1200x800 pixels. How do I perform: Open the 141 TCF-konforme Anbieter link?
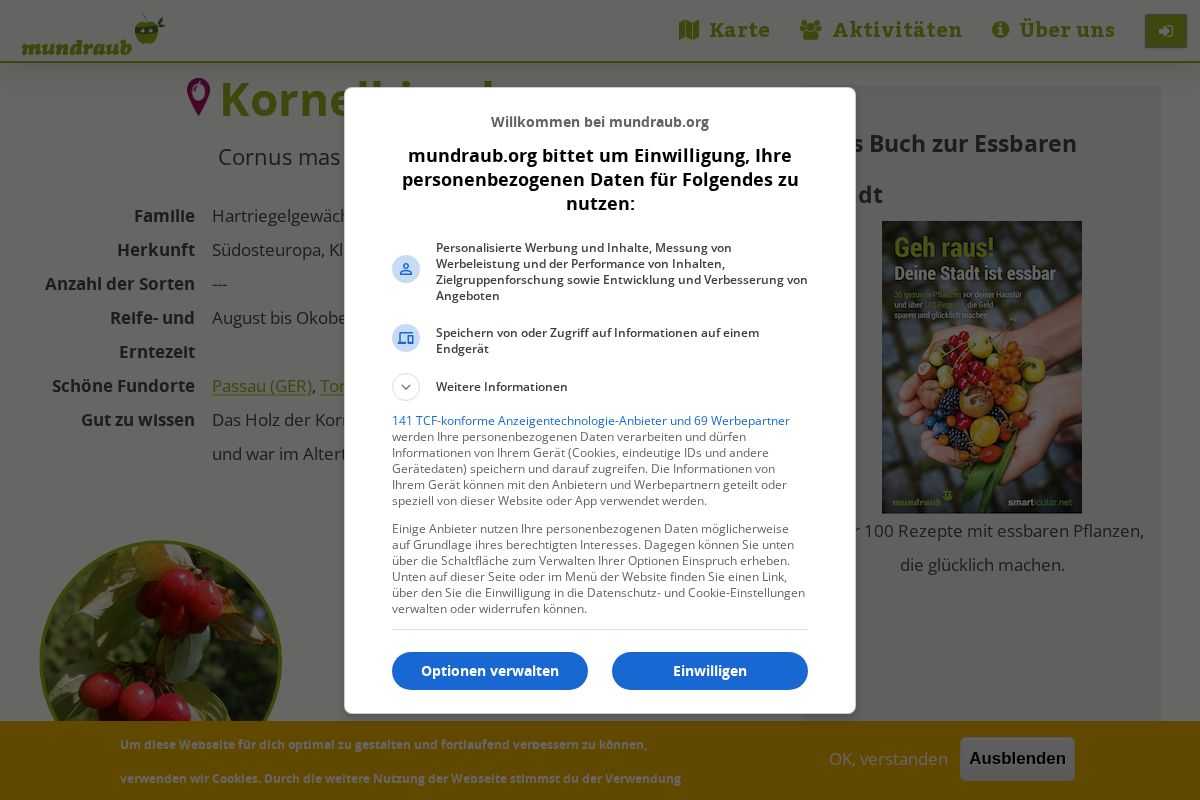(591, 421)
